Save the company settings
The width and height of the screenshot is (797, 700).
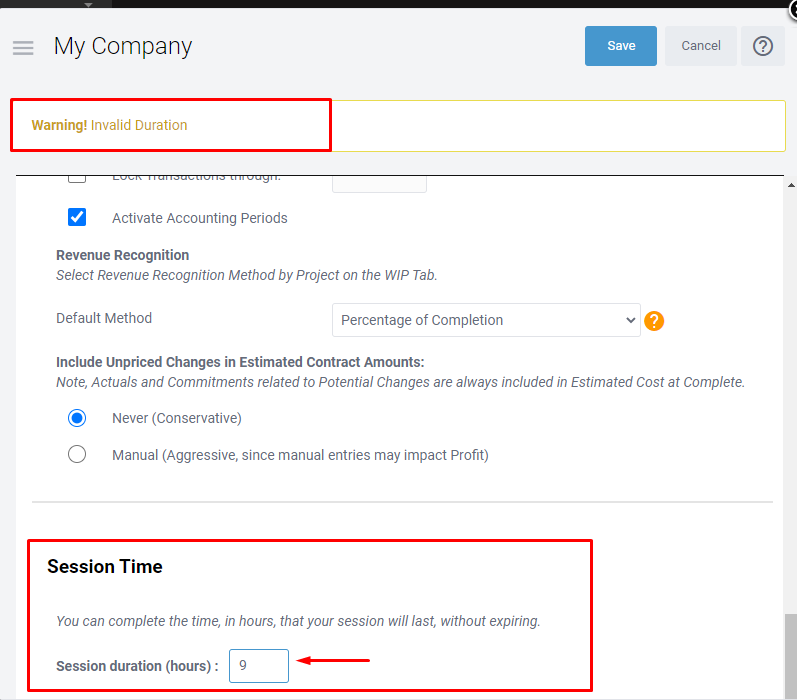coord(621,46)
